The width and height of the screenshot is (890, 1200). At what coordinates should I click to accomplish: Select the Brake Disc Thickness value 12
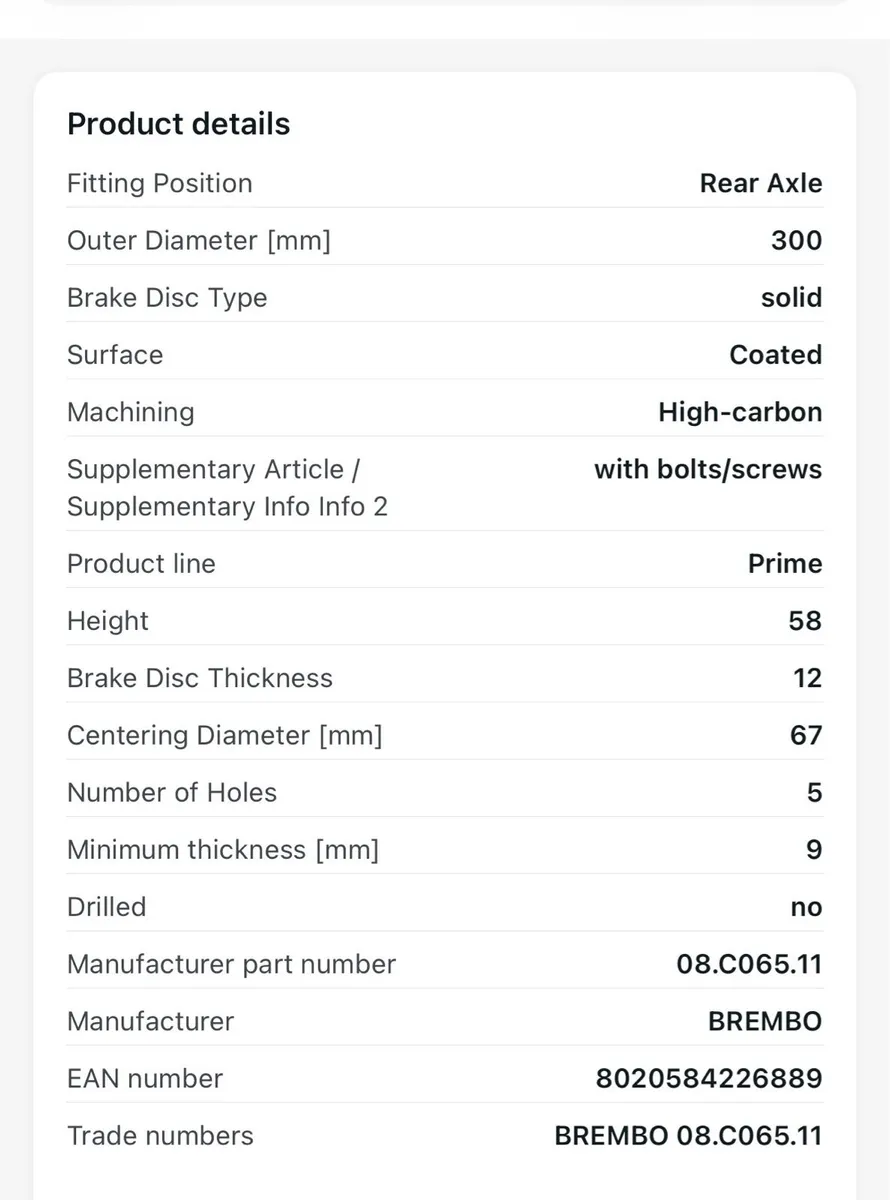tap(807, 678)
